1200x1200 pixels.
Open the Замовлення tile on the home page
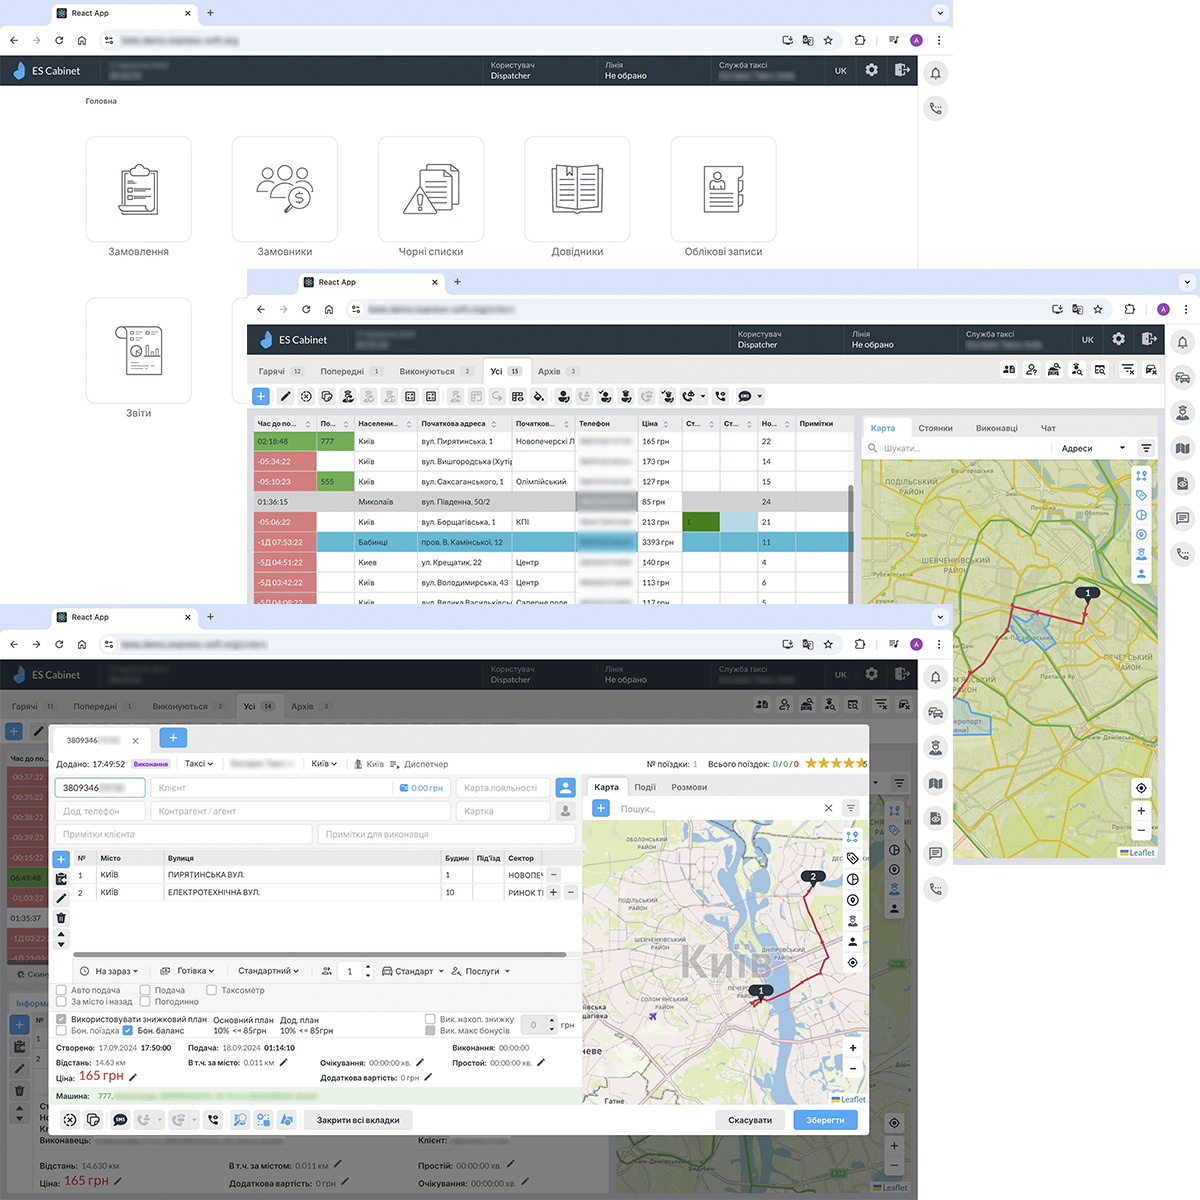tap(138, 189)
